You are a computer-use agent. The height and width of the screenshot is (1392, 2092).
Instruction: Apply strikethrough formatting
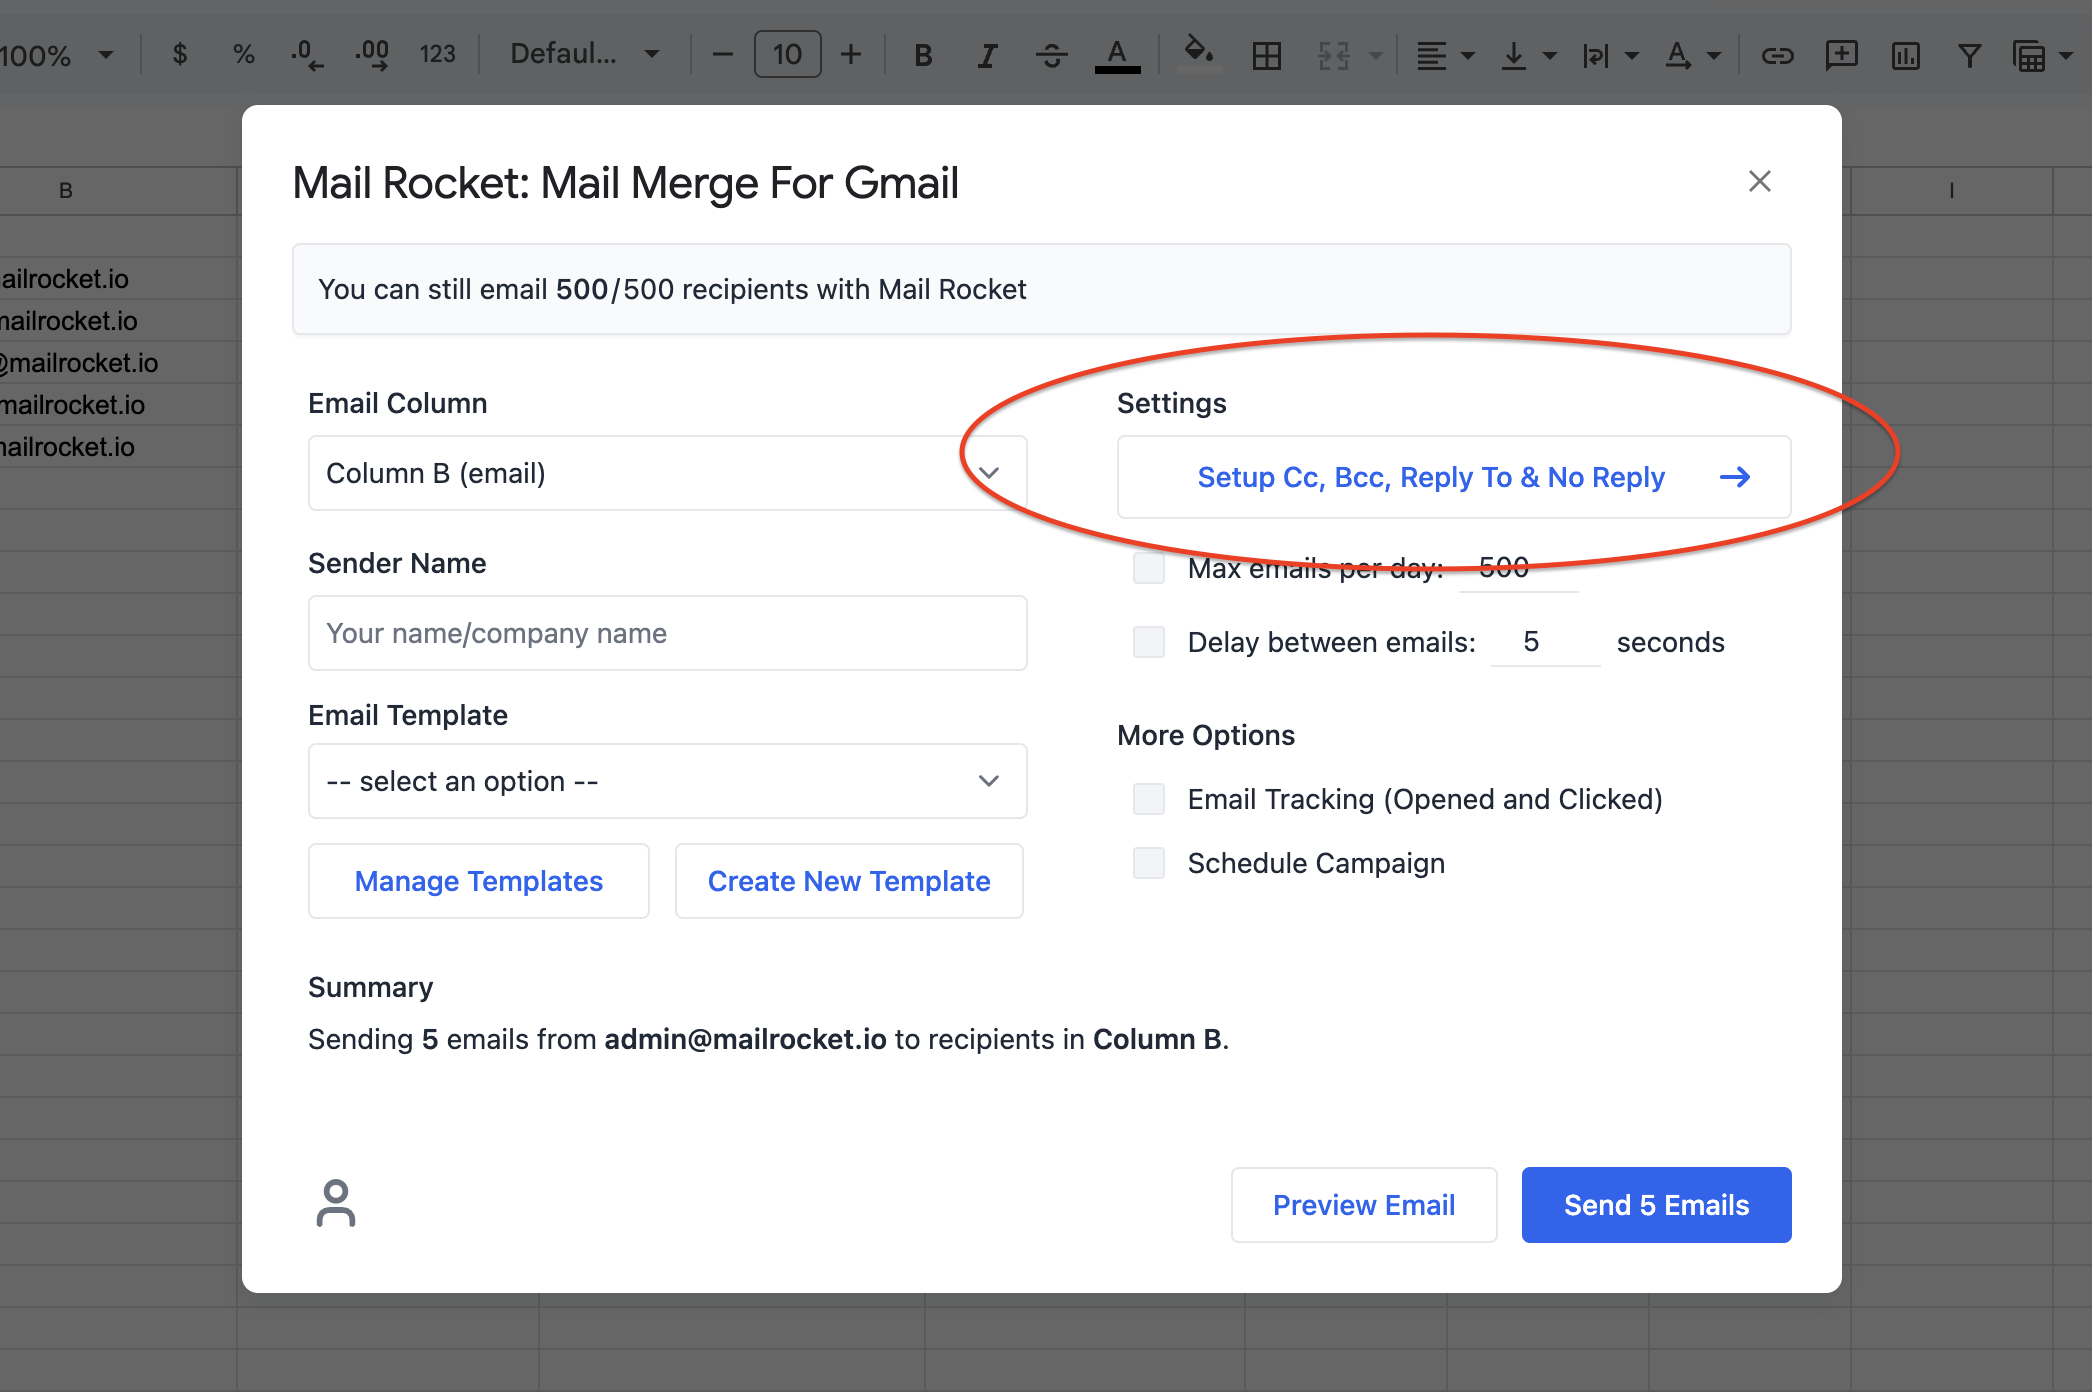[x=1051, y=55]
